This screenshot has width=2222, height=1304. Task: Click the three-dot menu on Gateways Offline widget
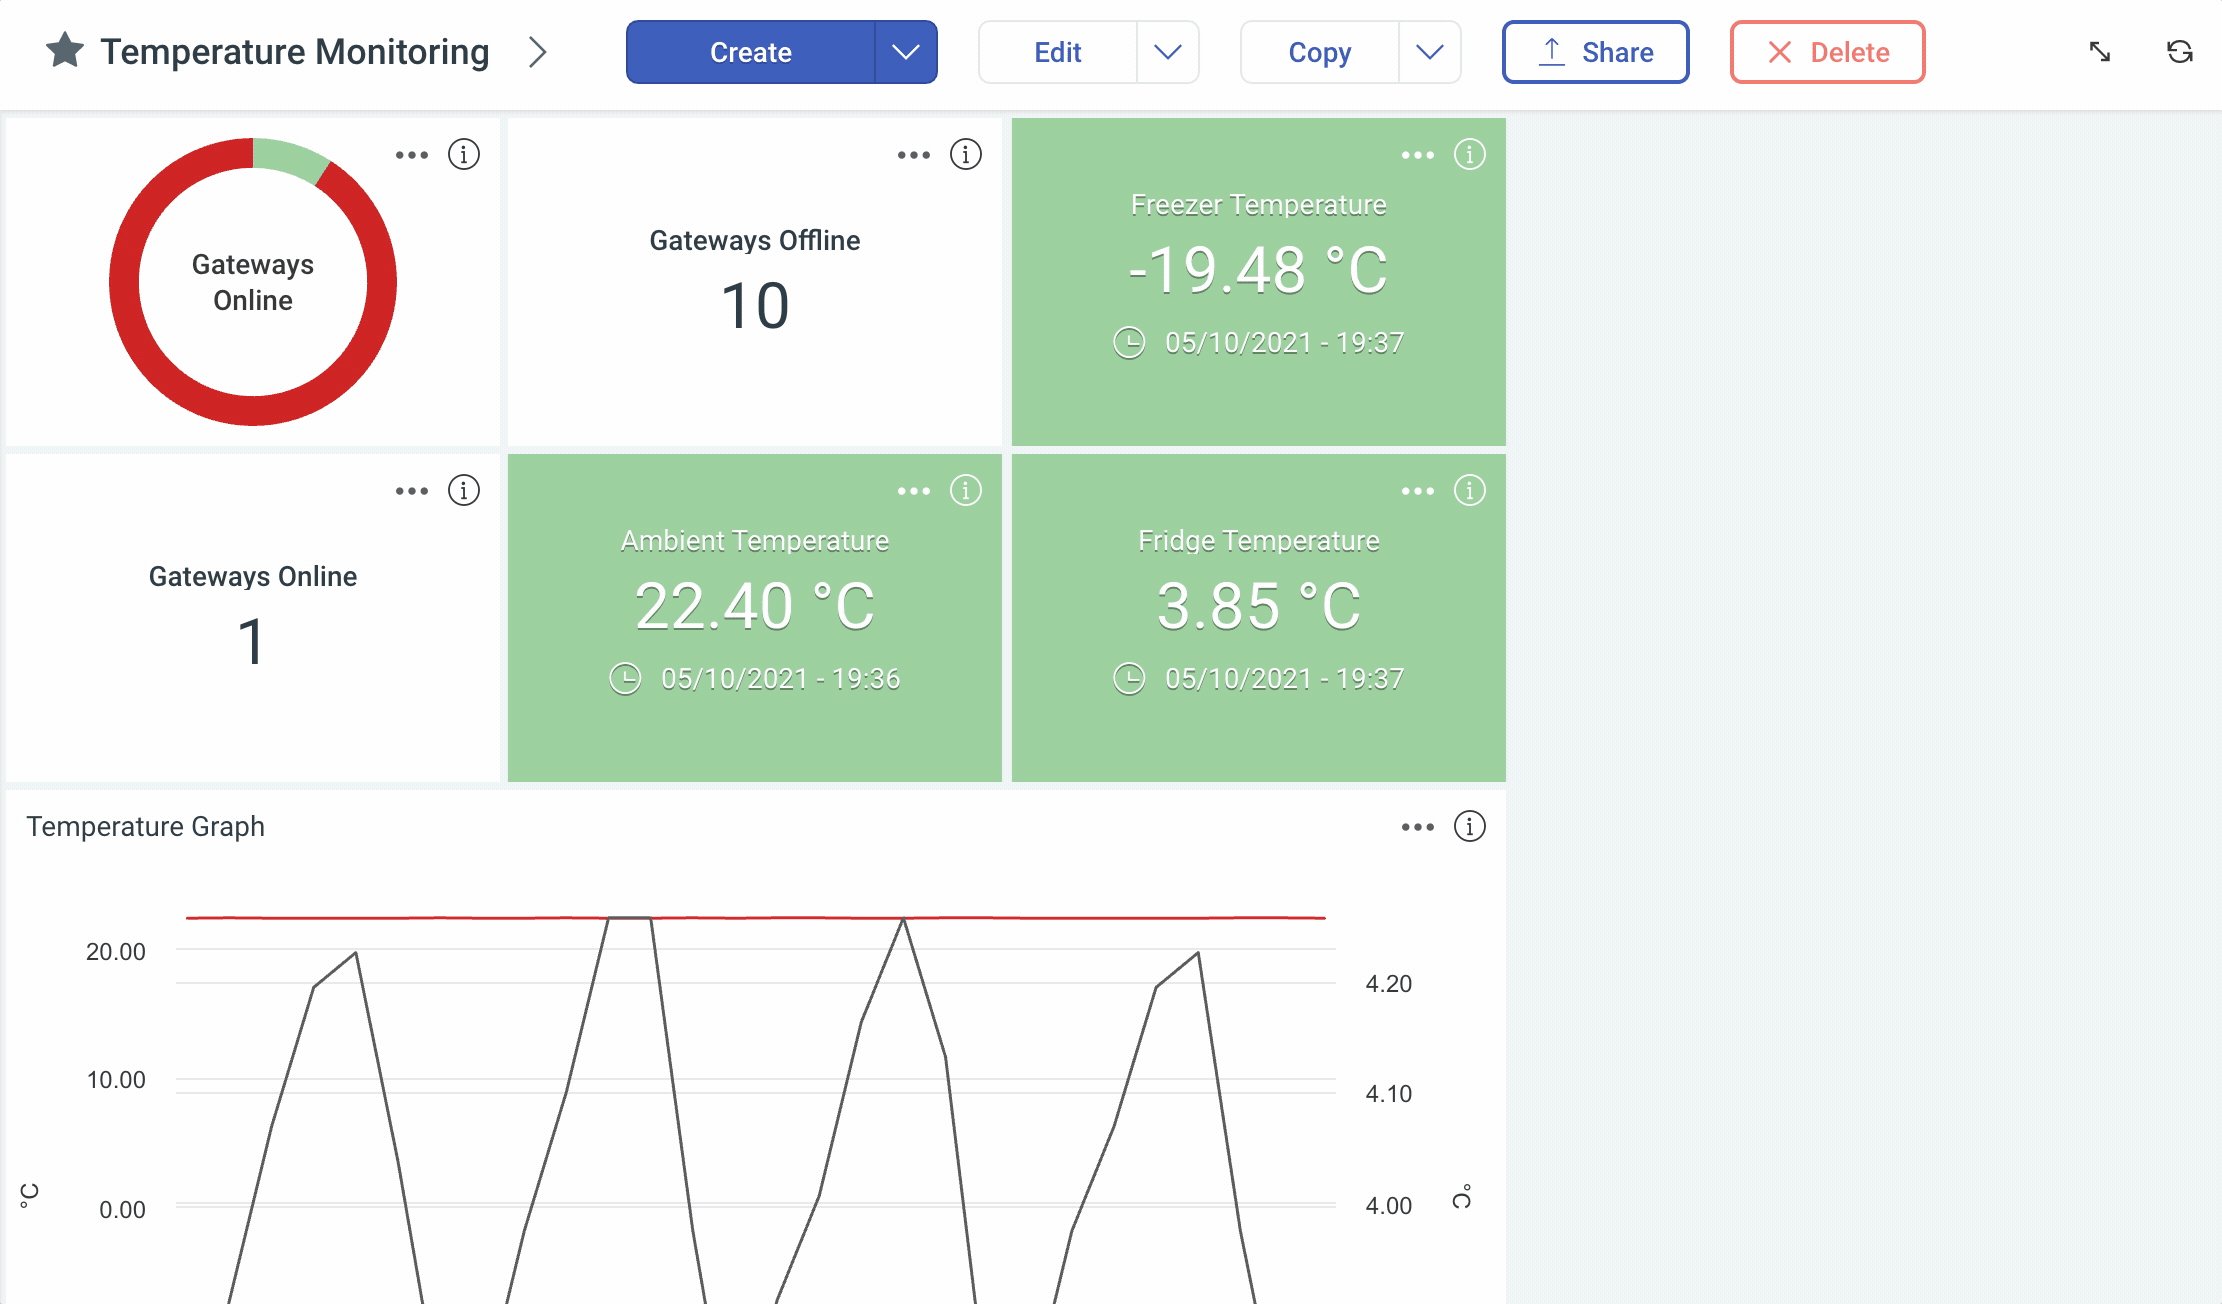tap(912, 155)
